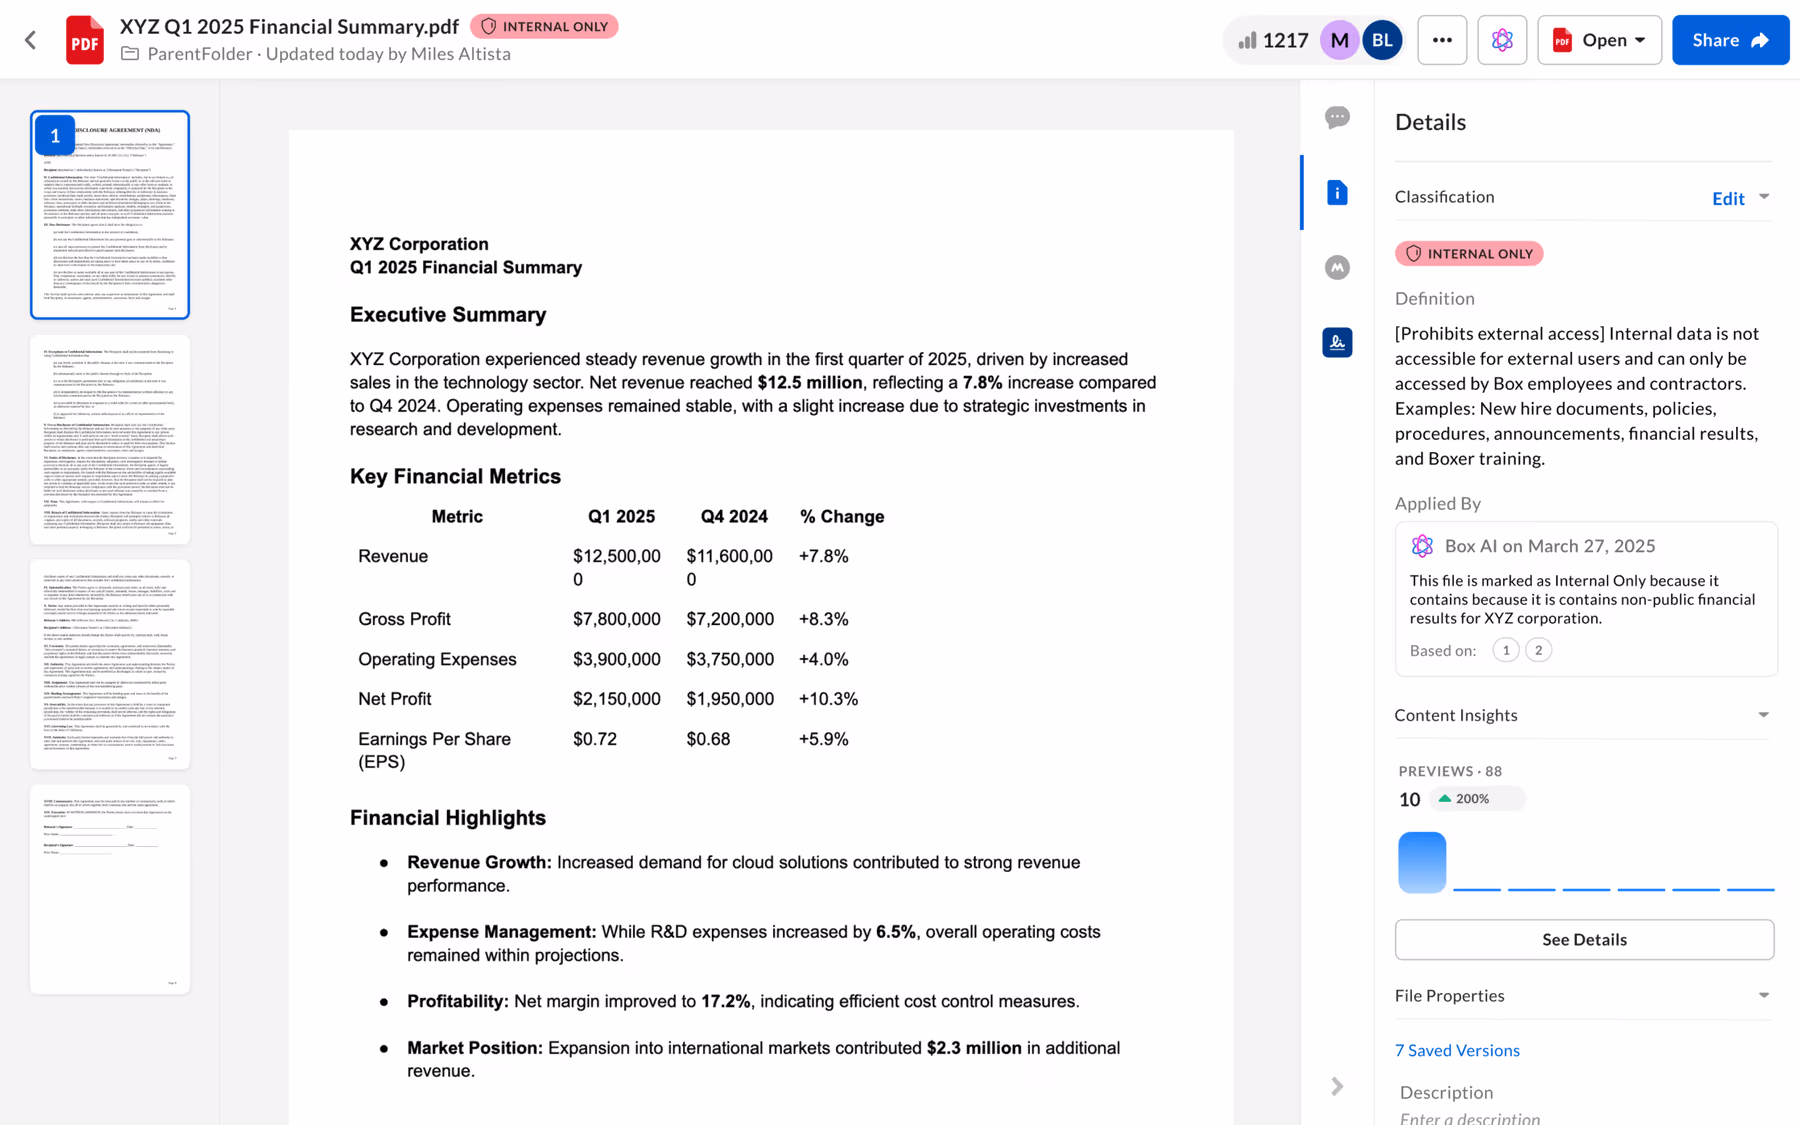Collapse the Classification section arrow
This screenshot has width=1800, height=1125.
point(1764,197)
